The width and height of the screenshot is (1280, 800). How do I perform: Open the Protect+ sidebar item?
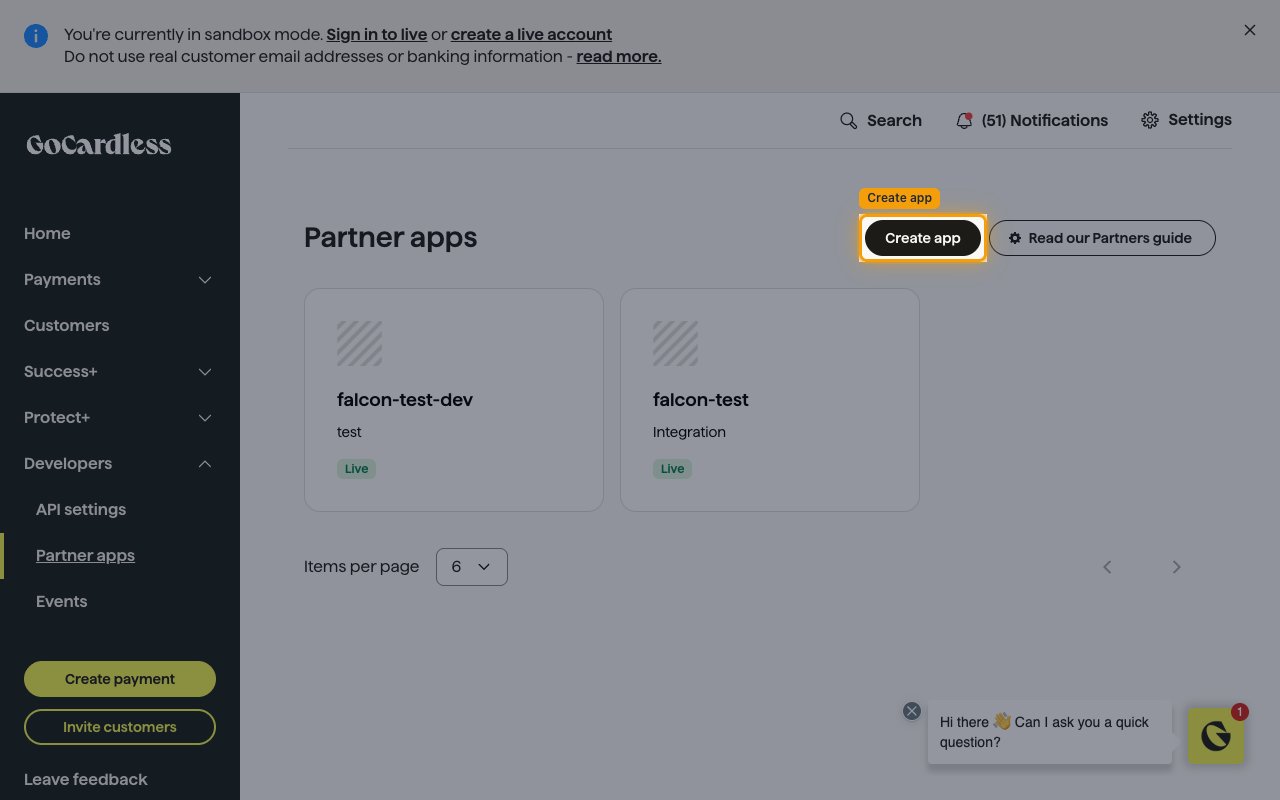pos(57,417)
